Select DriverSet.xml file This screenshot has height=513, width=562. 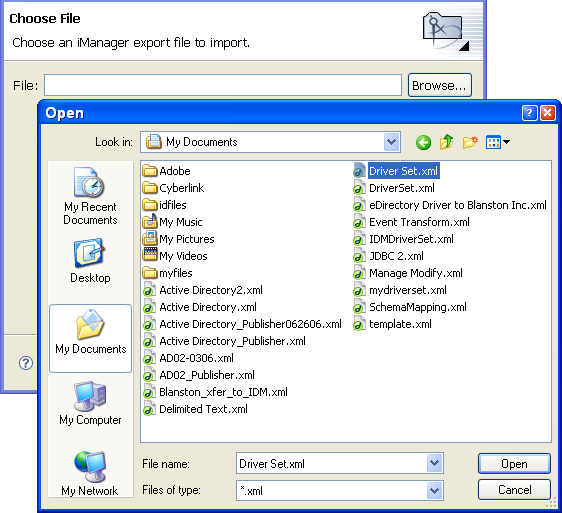[x=394, y=188]
